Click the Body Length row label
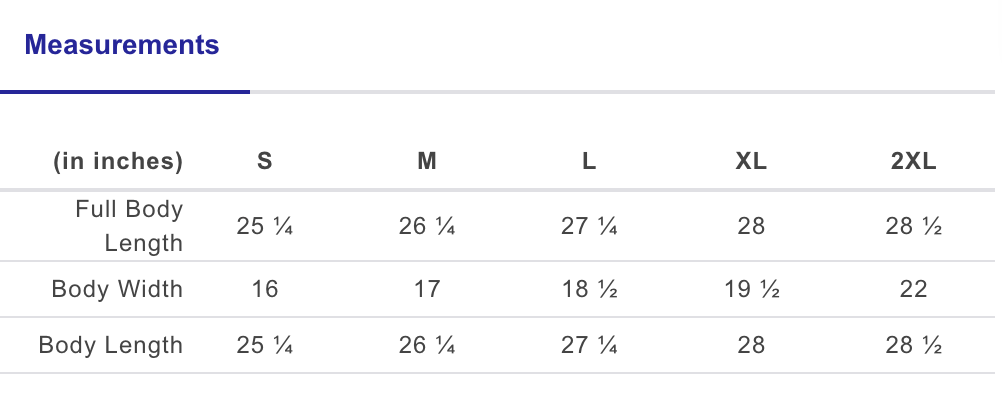Viewport: 1002px width, 396px height. (111, 345)
